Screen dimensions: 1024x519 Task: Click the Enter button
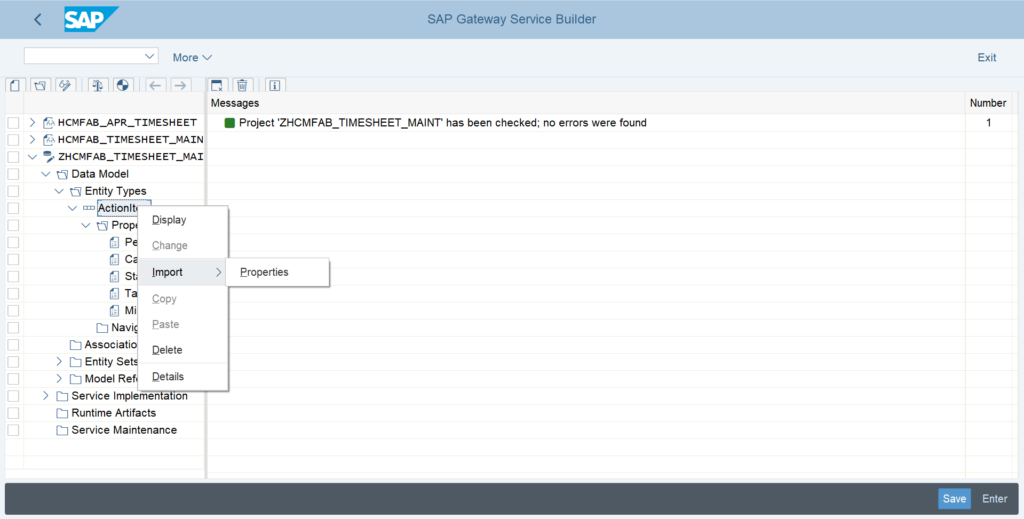[x=995, y=499]
